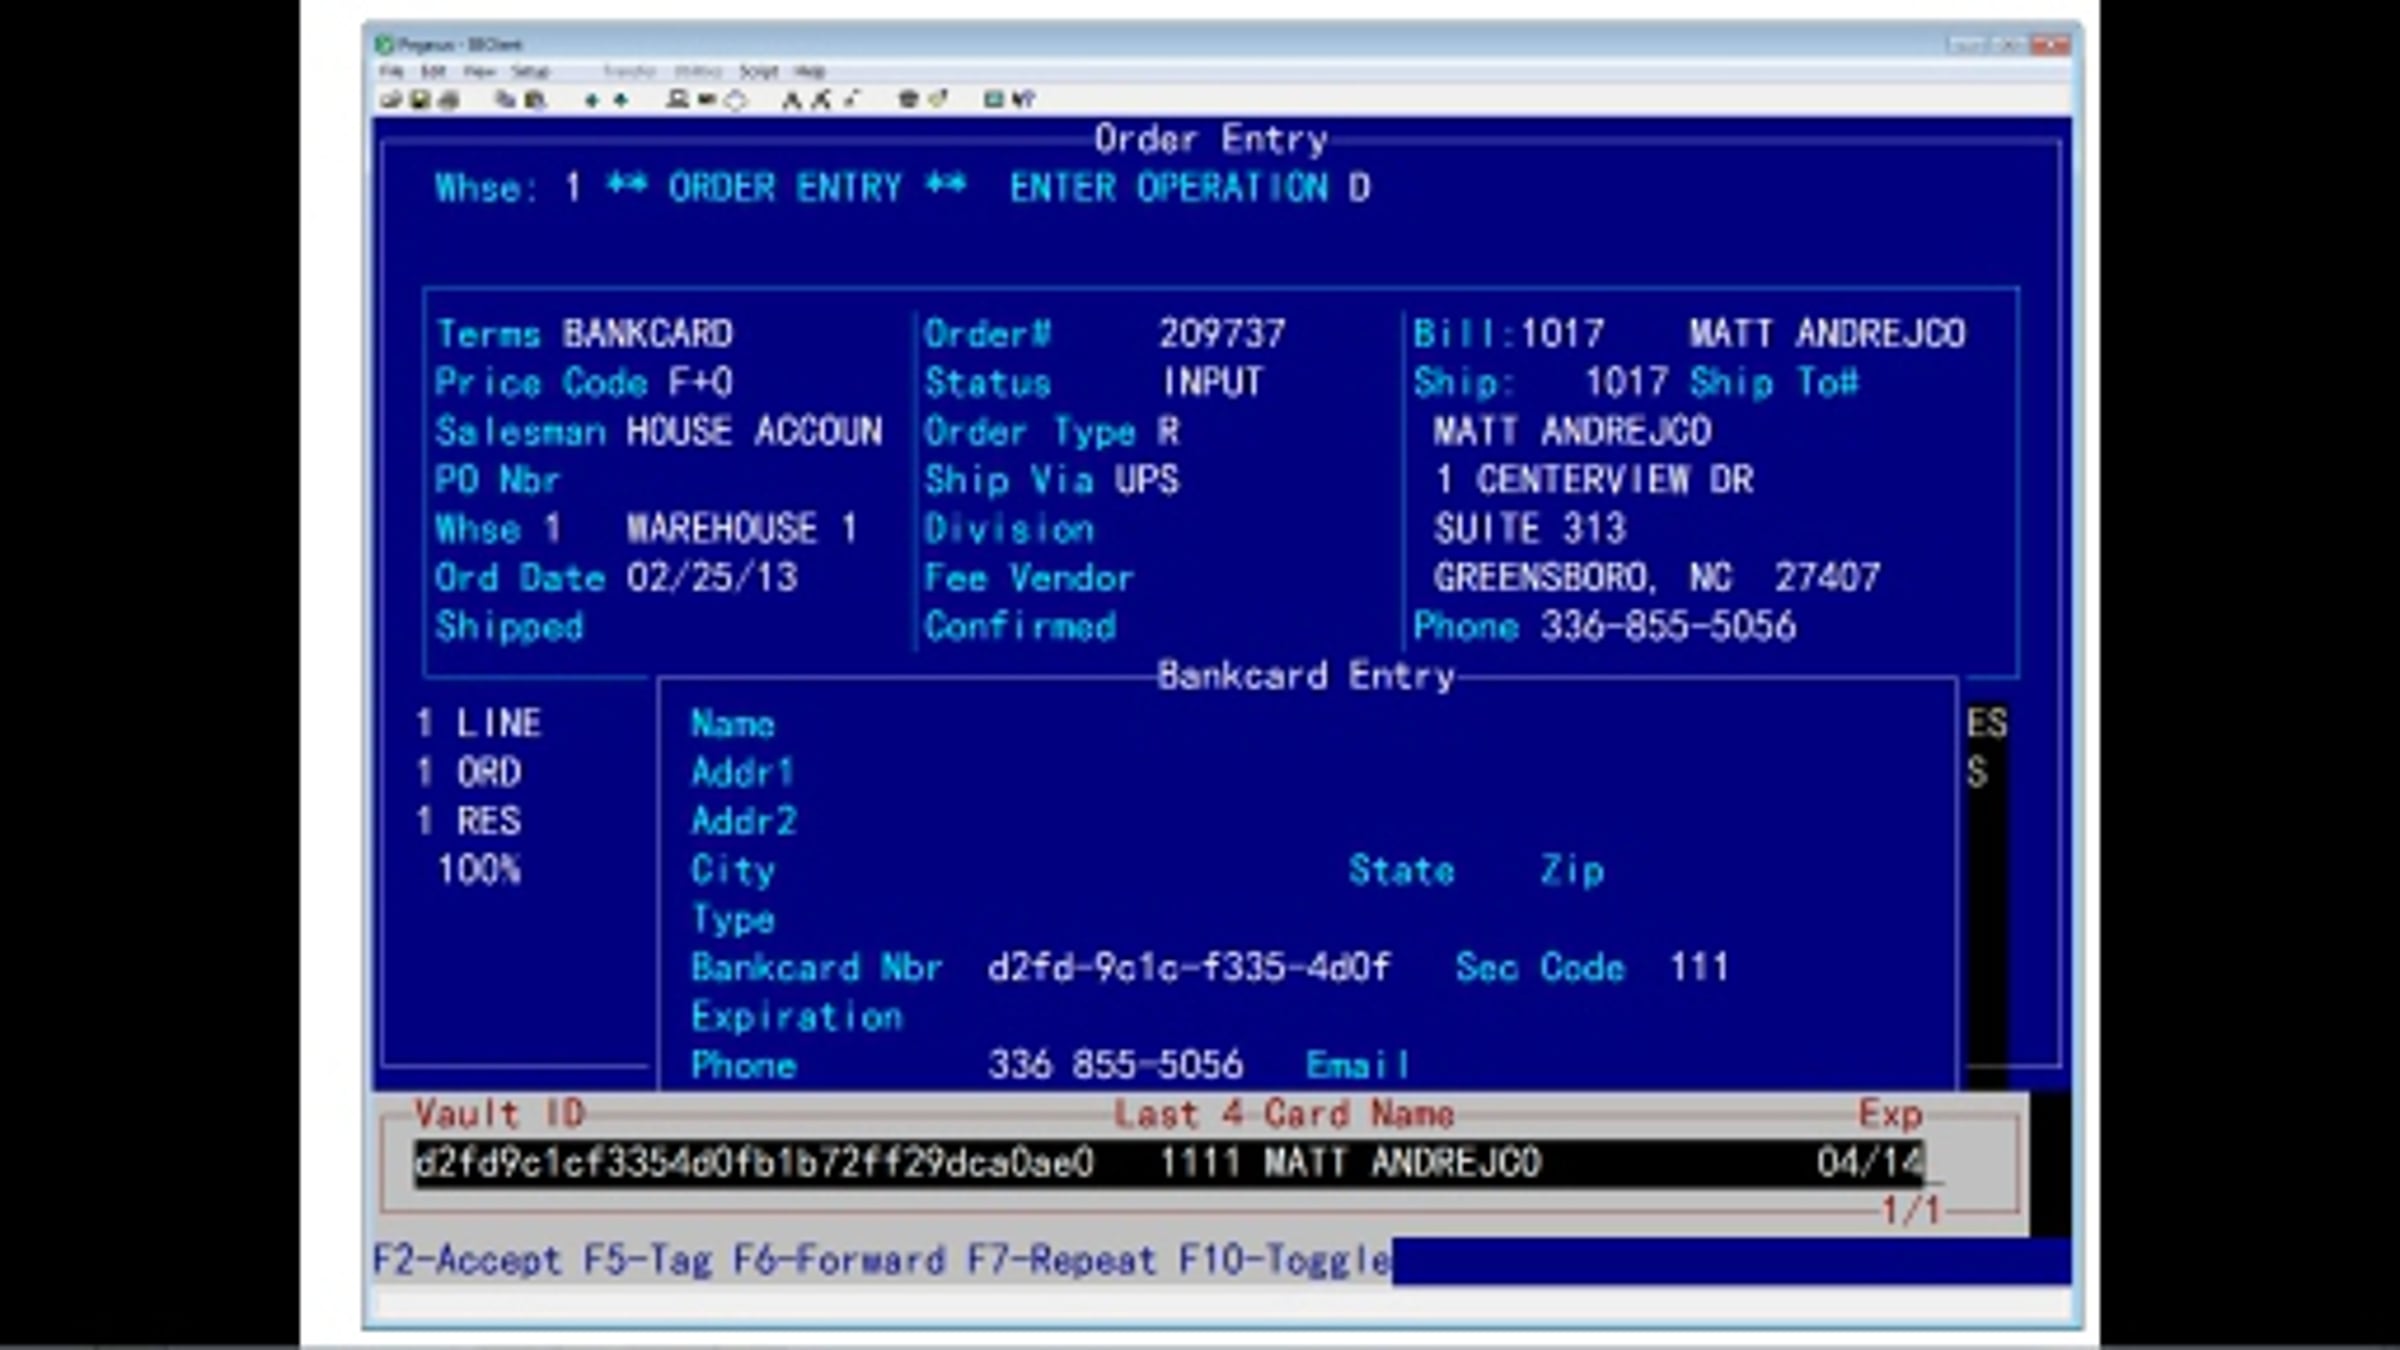This screenshot has width=2400, height=1350.
Task: Click the telephone toolbar icon
Action: [x=907, y=99]
